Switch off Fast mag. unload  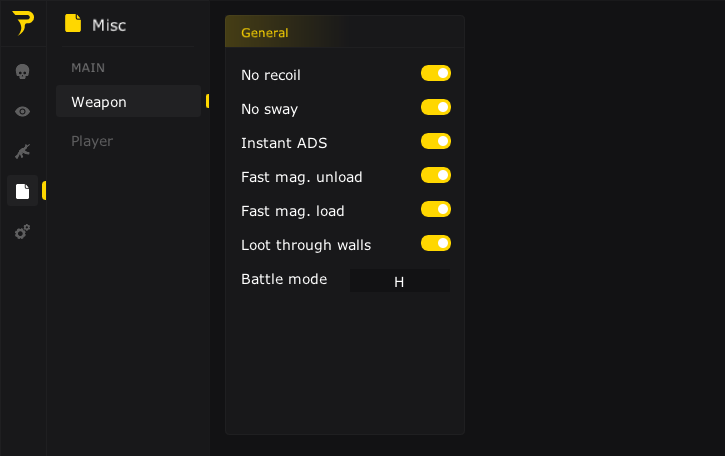(x=435, y=175)
